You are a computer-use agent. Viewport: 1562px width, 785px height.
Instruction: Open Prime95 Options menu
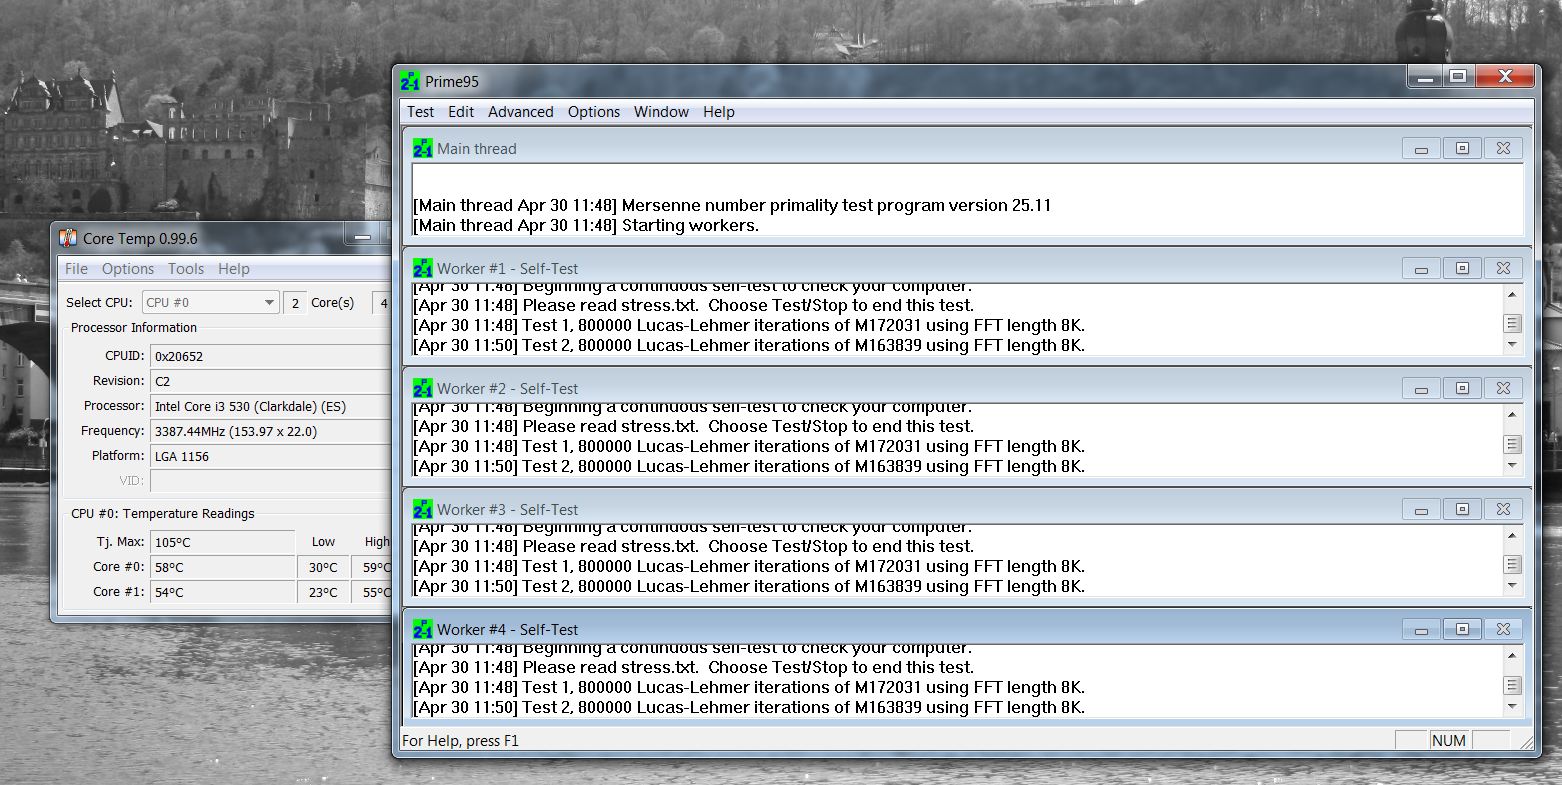(x=594, y=112)
